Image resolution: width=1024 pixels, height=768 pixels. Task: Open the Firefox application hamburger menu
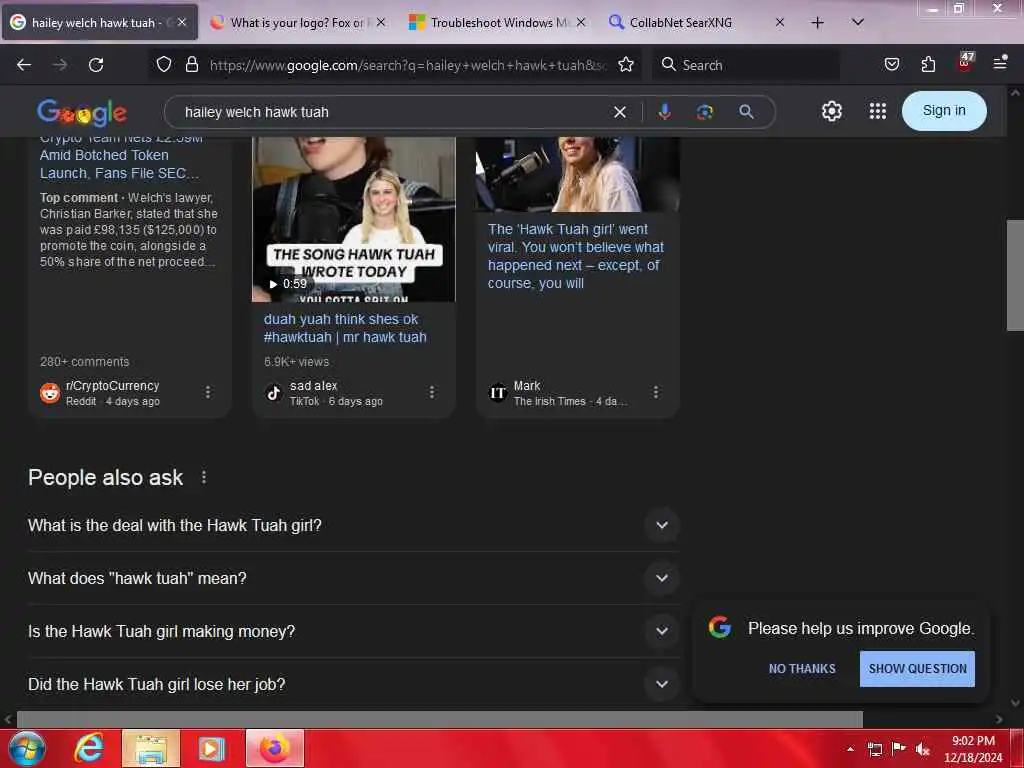(x=1000, y=63)
